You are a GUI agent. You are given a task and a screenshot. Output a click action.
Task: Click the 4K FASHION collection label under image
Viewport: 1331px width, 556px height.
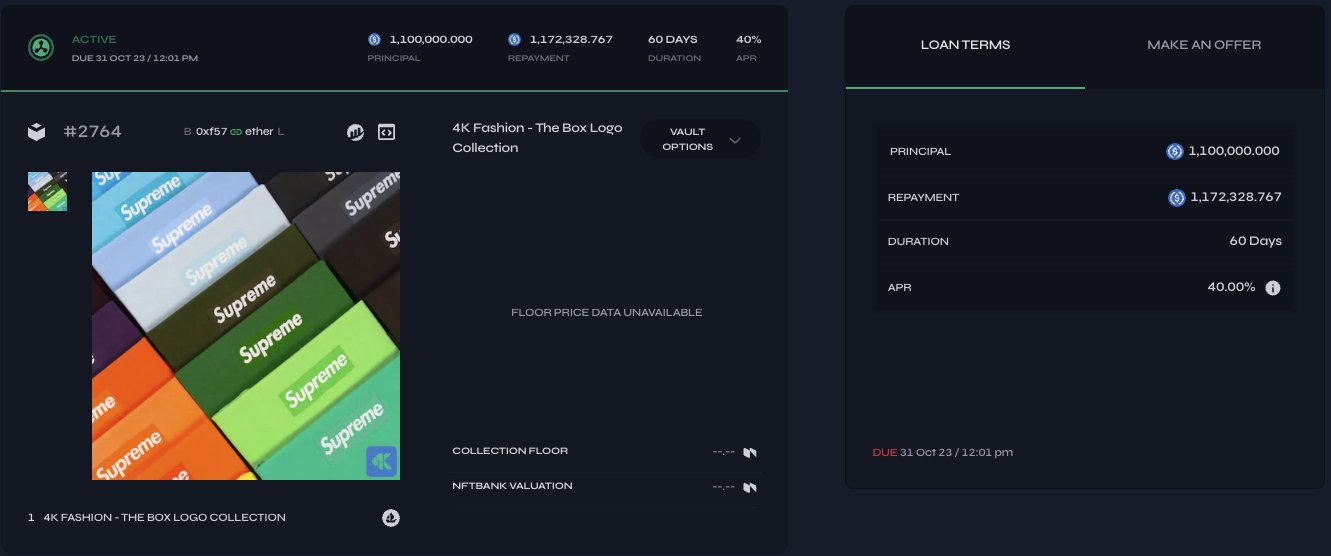tap(165, 518)
